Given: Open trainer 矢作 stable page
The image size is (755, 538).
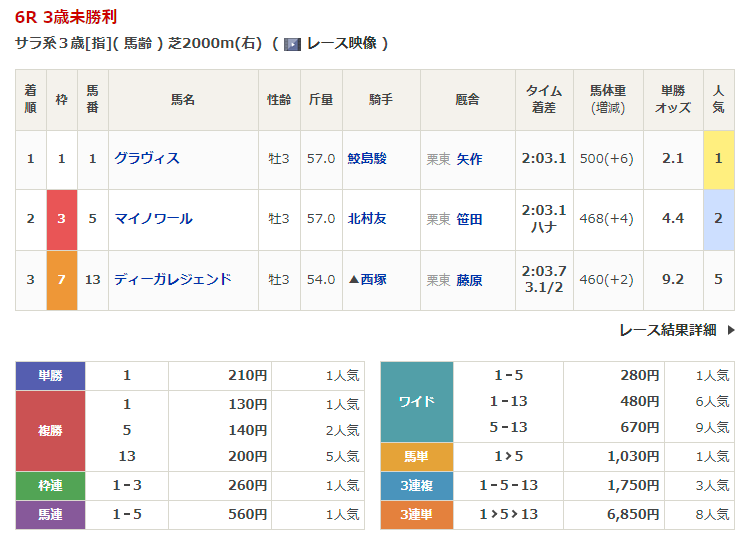Looking at the screenshot, I should tap(469, 159).
